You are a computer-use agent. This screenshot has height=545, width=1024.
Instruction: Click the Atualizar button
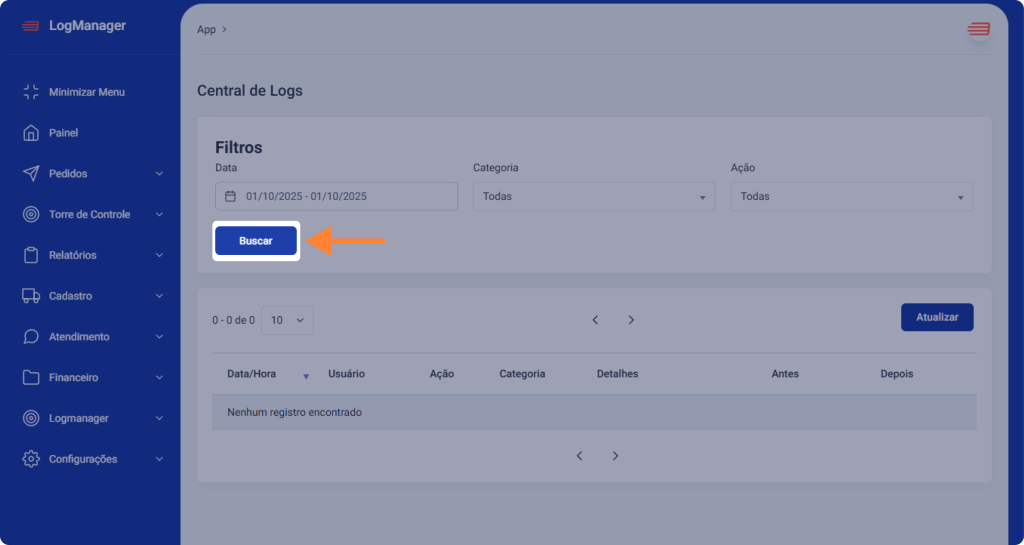click(x=937, y=317)
